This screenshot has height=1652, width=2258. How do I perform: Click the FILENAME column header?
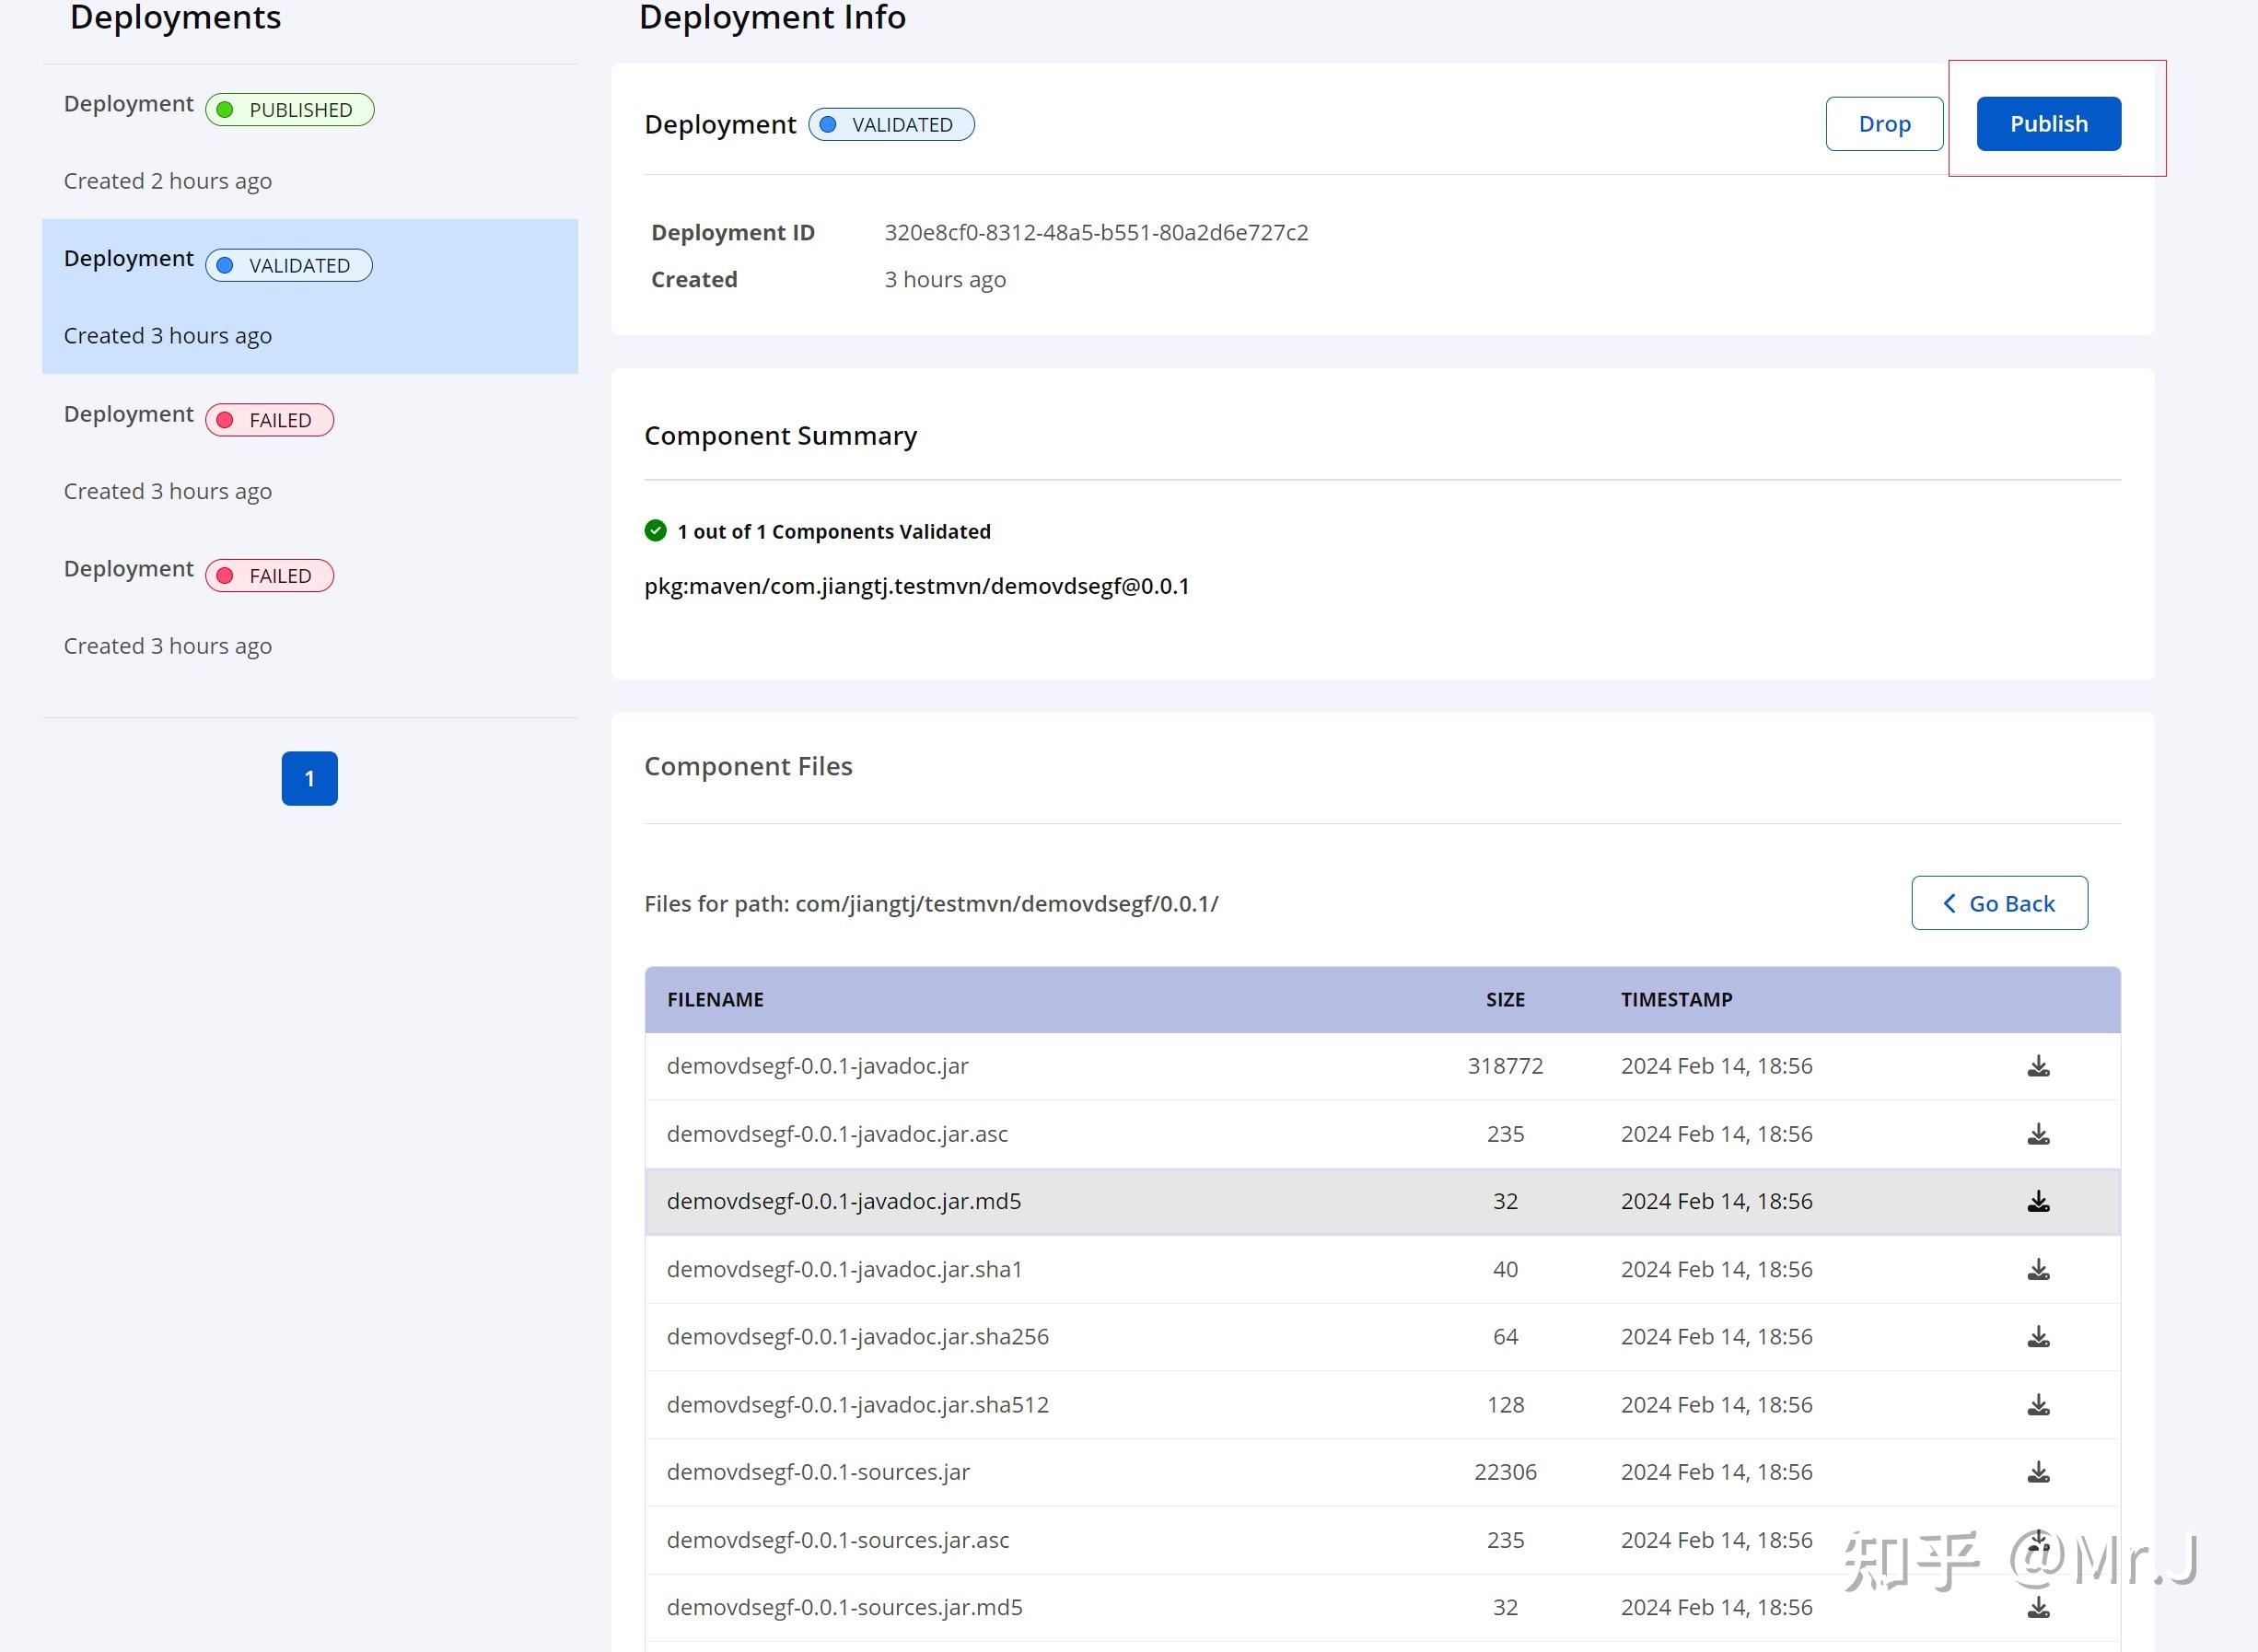715,999
